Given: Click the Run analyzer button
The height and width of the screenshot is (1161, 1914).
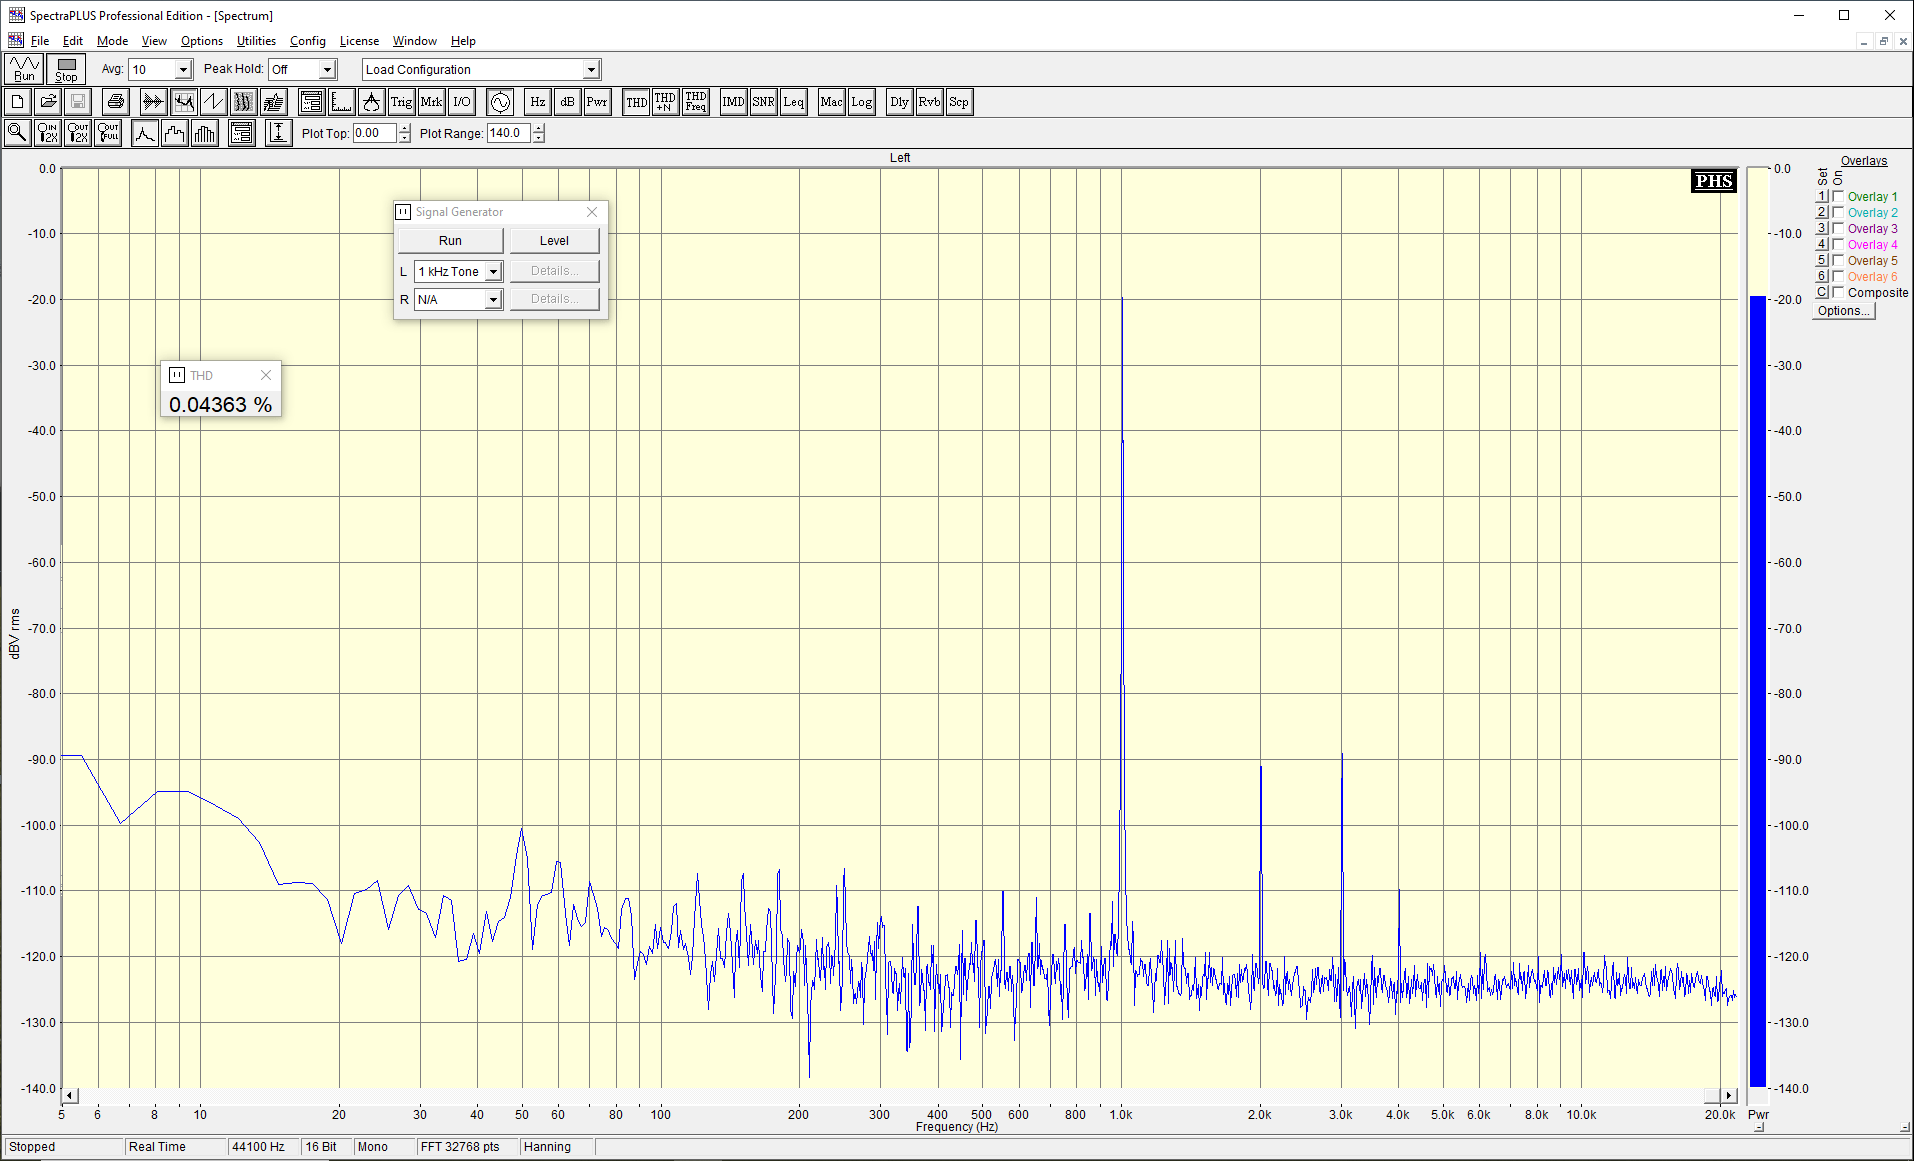Looking at the screenshot, I should 24,69.
